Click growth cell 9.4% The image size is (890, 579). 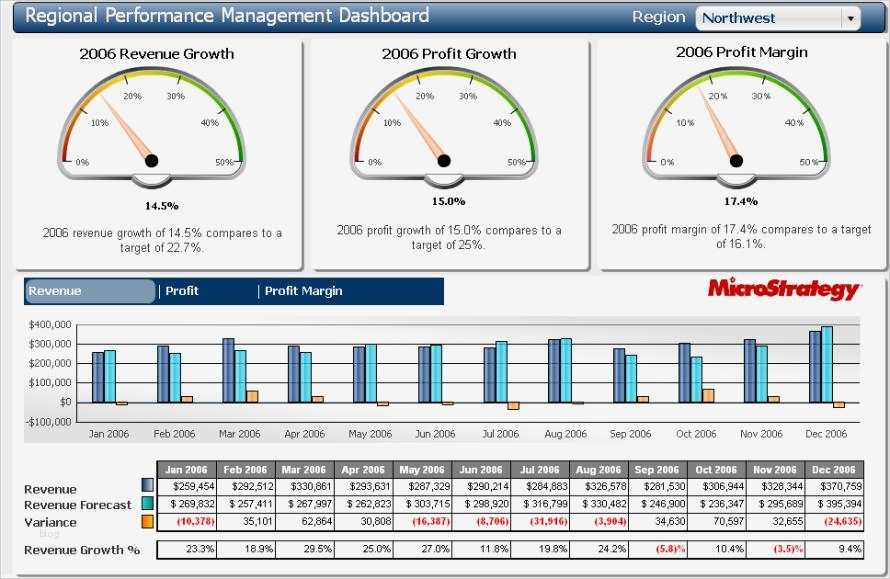[834, 549]
